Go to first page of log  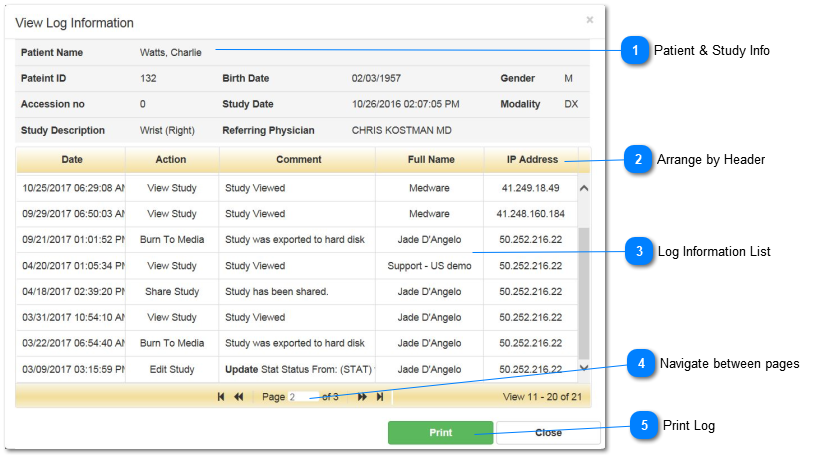tap(221, 397)
